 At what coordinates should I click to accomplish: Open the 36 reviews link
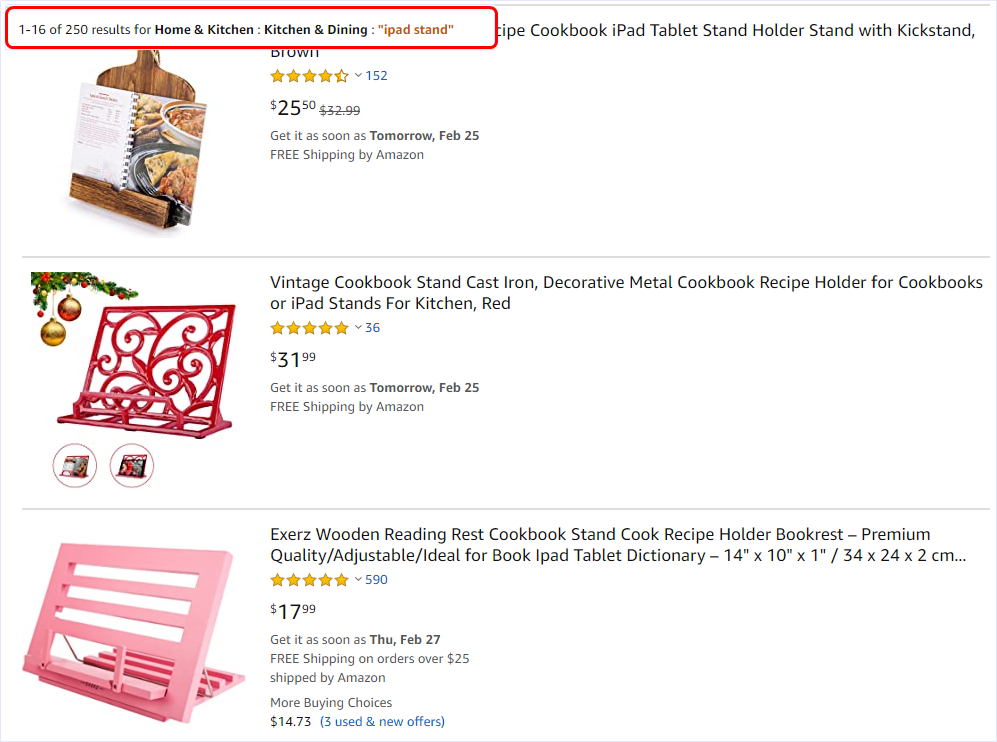pyautogui.click(x=373, y=327)
